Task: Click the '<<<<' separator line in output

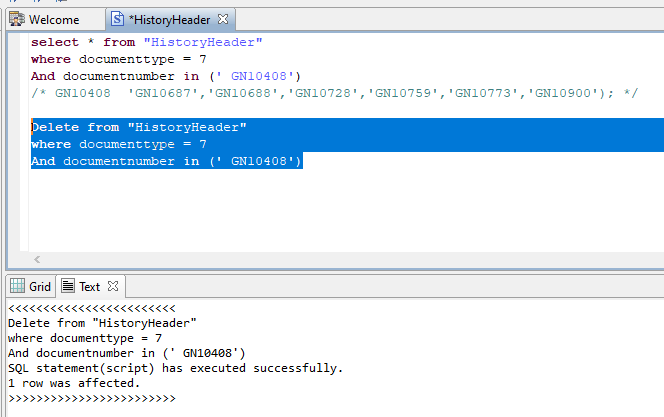Action: pyautogui.click(x=91, y=309)
